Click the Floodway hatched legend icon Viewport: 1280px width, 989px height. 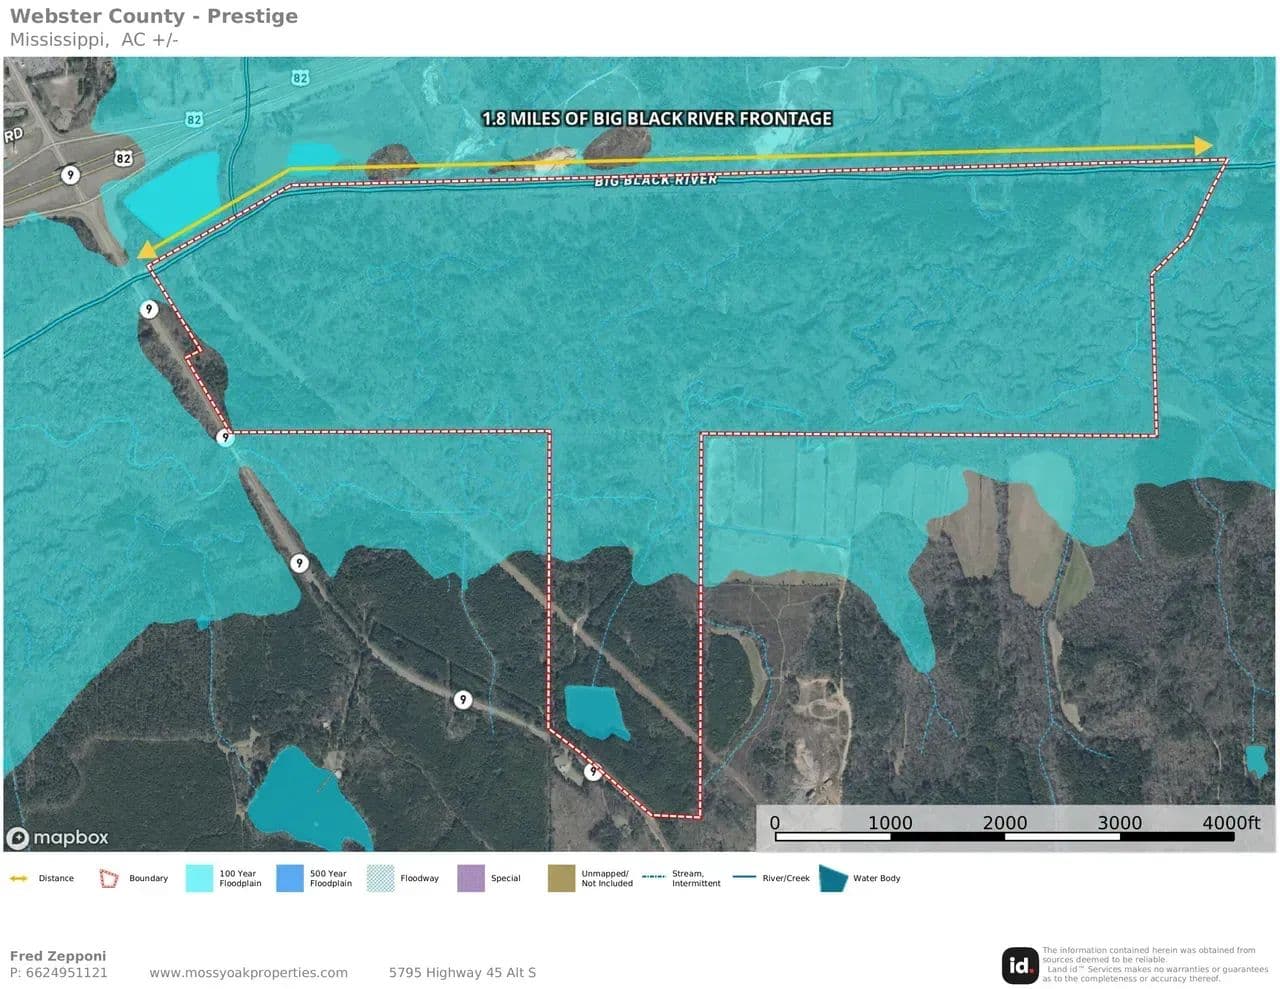[380, 879]
